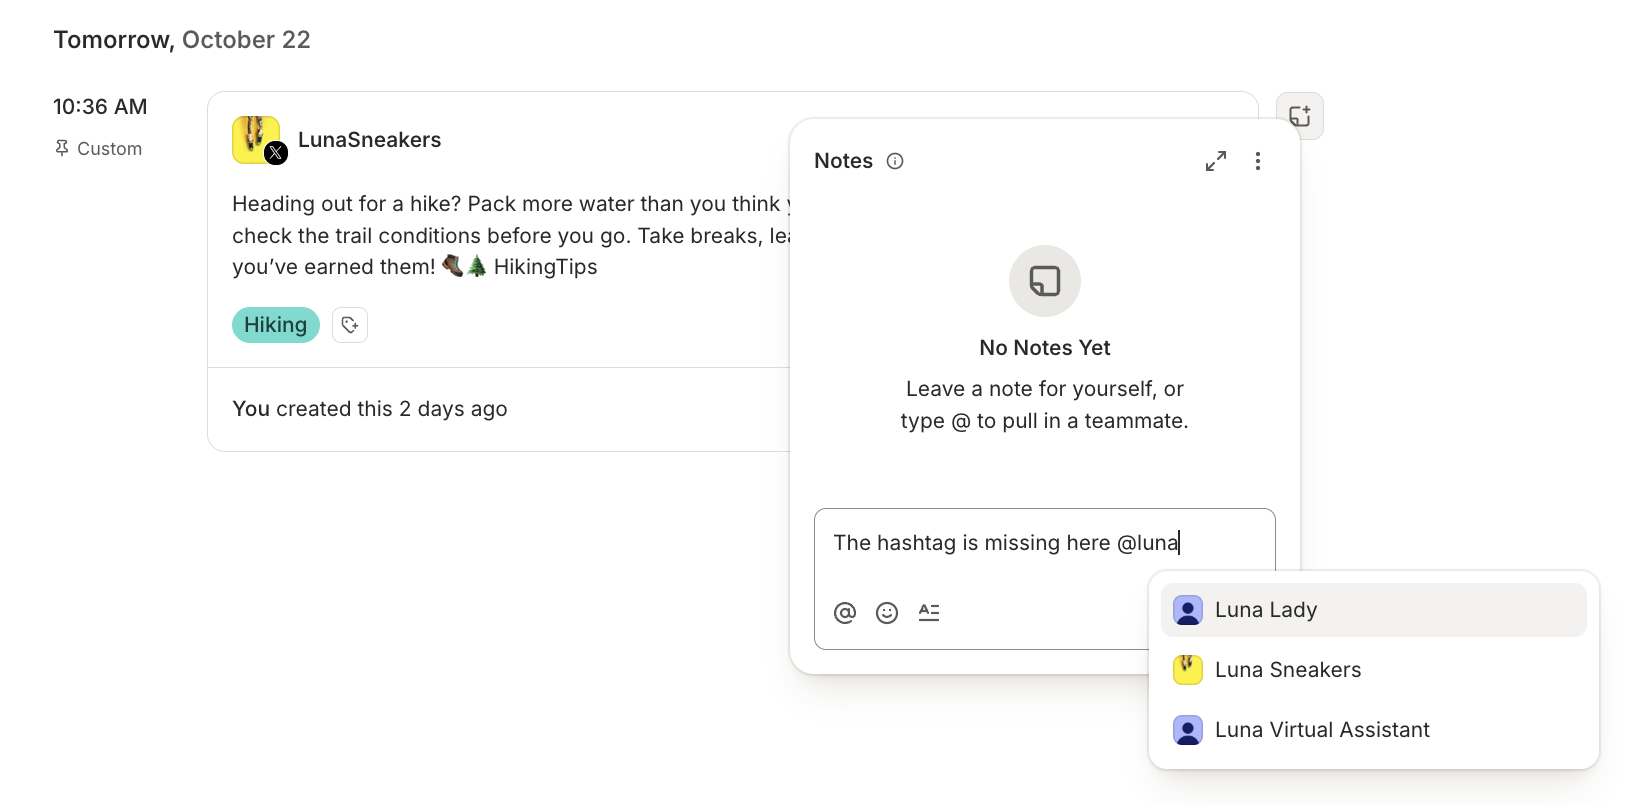Expand the Notes panel to full size
The image size is (1652, 804).
pos(1216,161)
